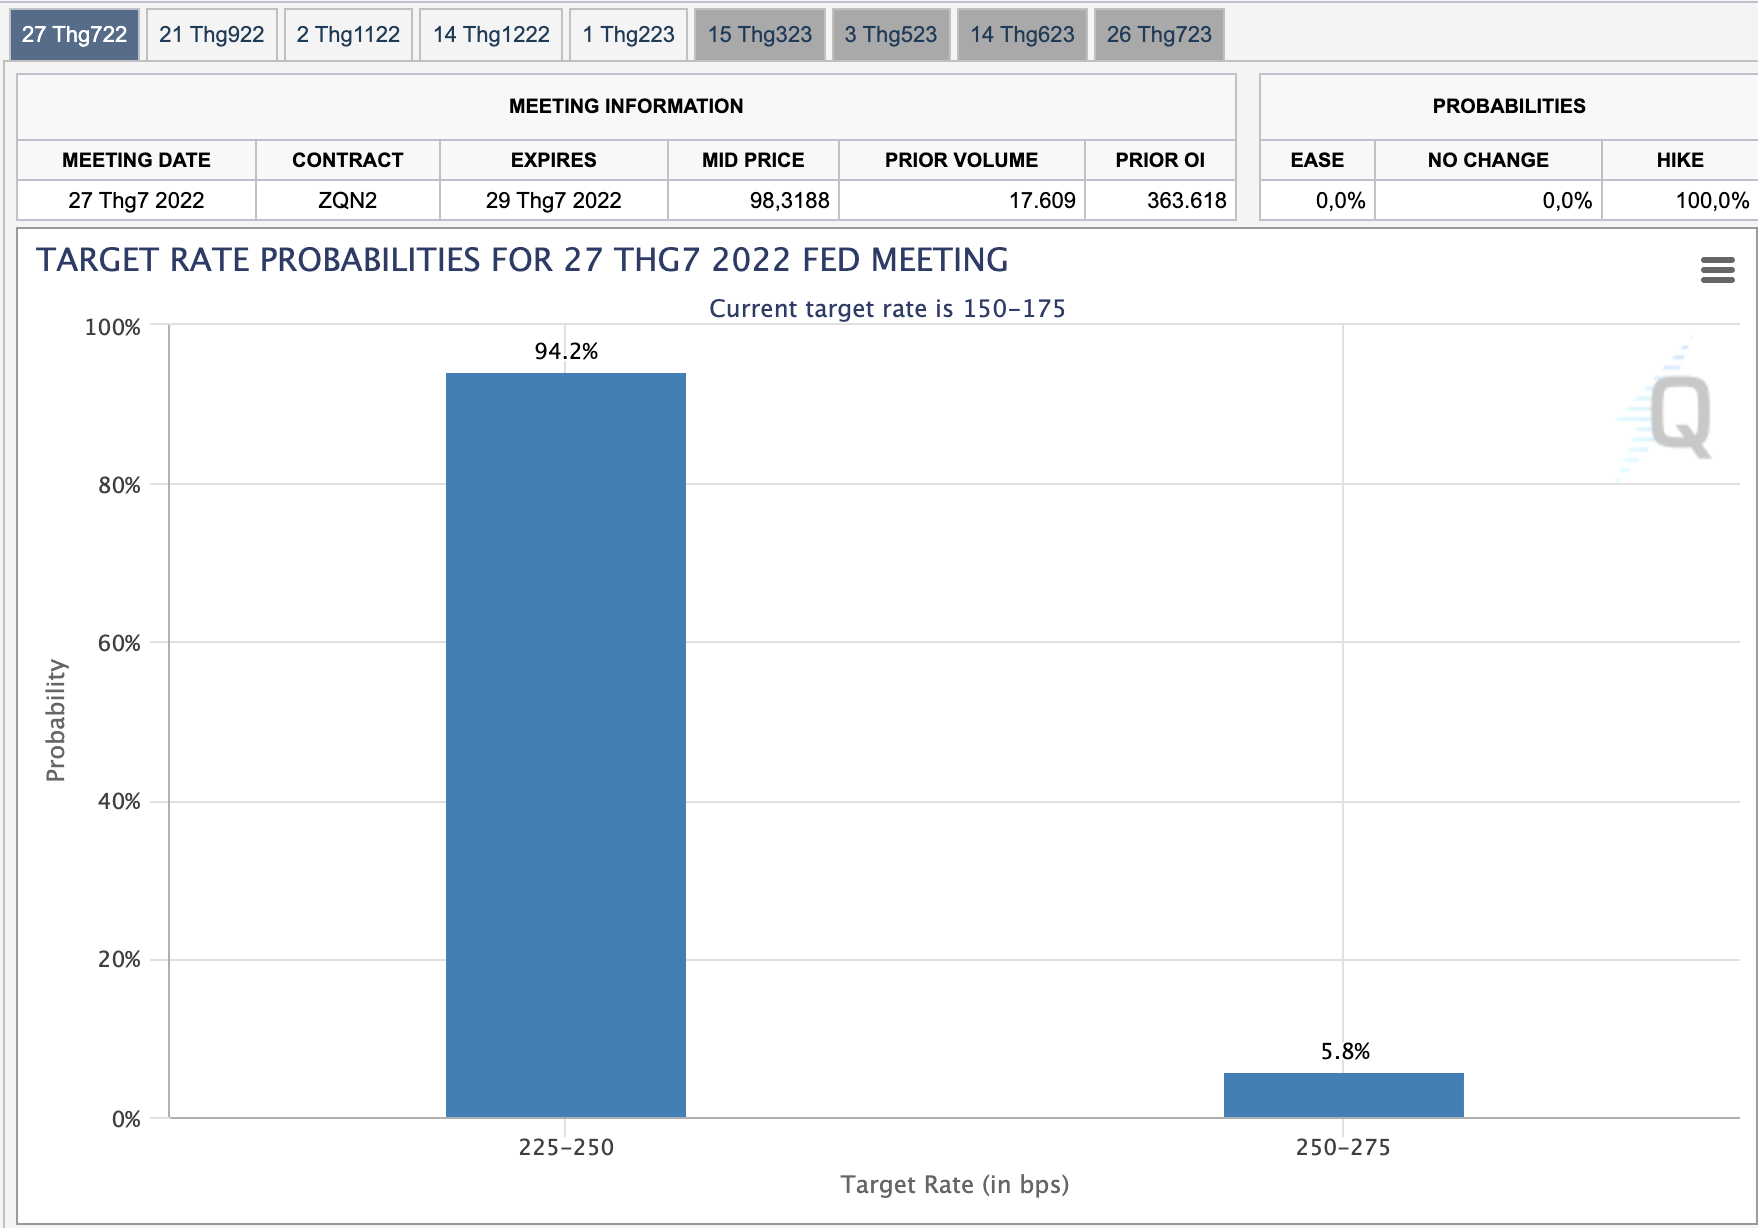Select the 0,0% no change probability value
This screenshot has height=1228, width=1758.
point(1567,200)
